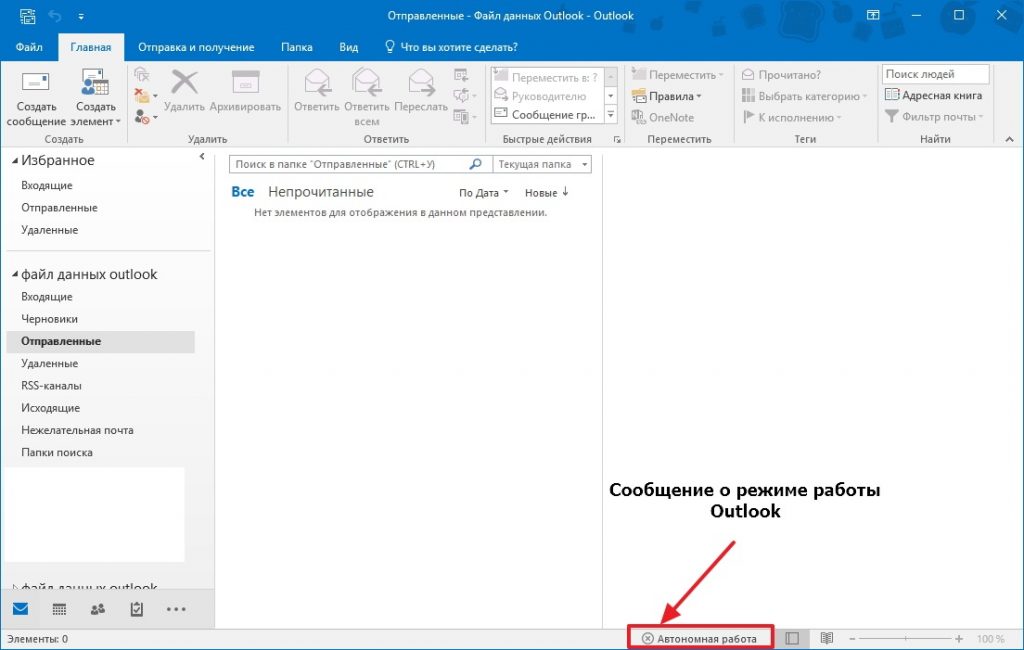Image resolution: width=1024 pixels, height=650 pixels.
Task: Open the Текущая папка search scope dropdown
Action: coord(543,164)
